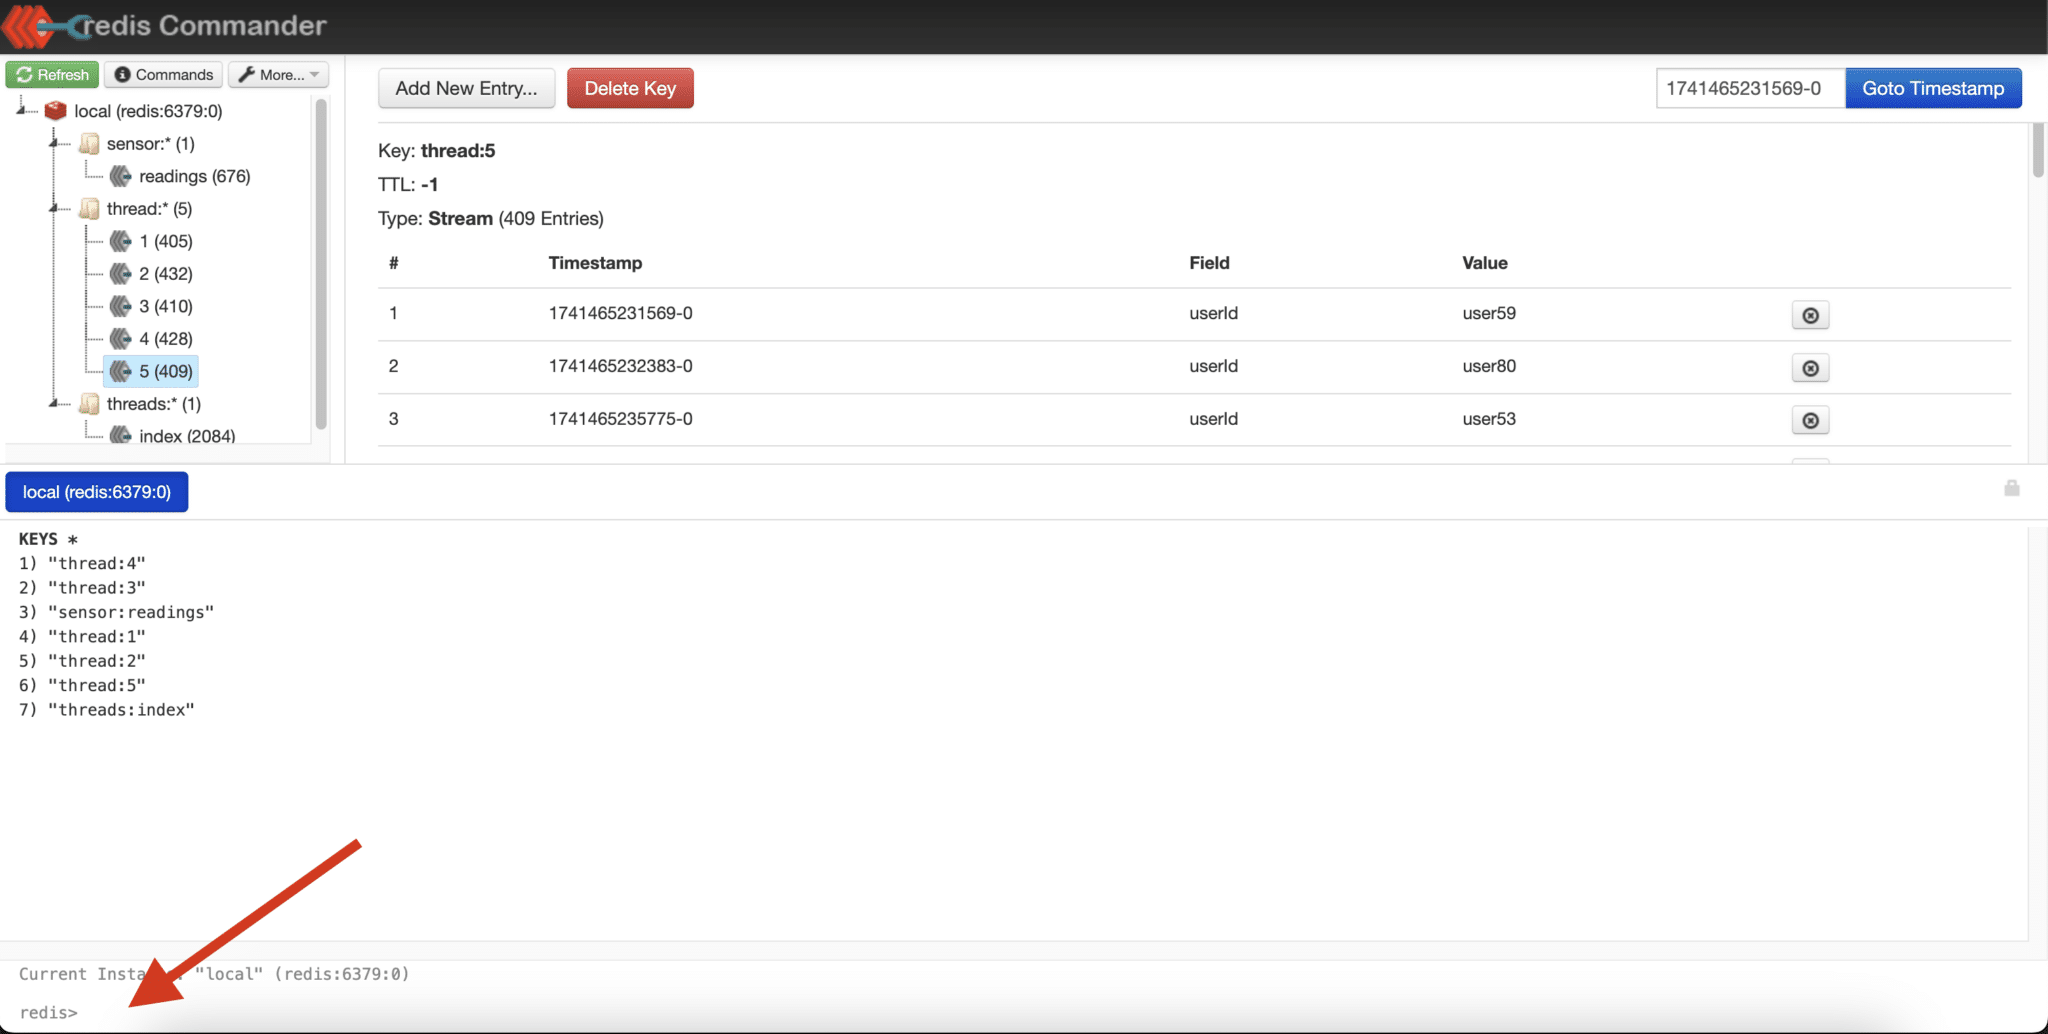The width and height of the screenshot is (2048, 1034).
Task: Open the Commands reference
Action: (162, 74)
